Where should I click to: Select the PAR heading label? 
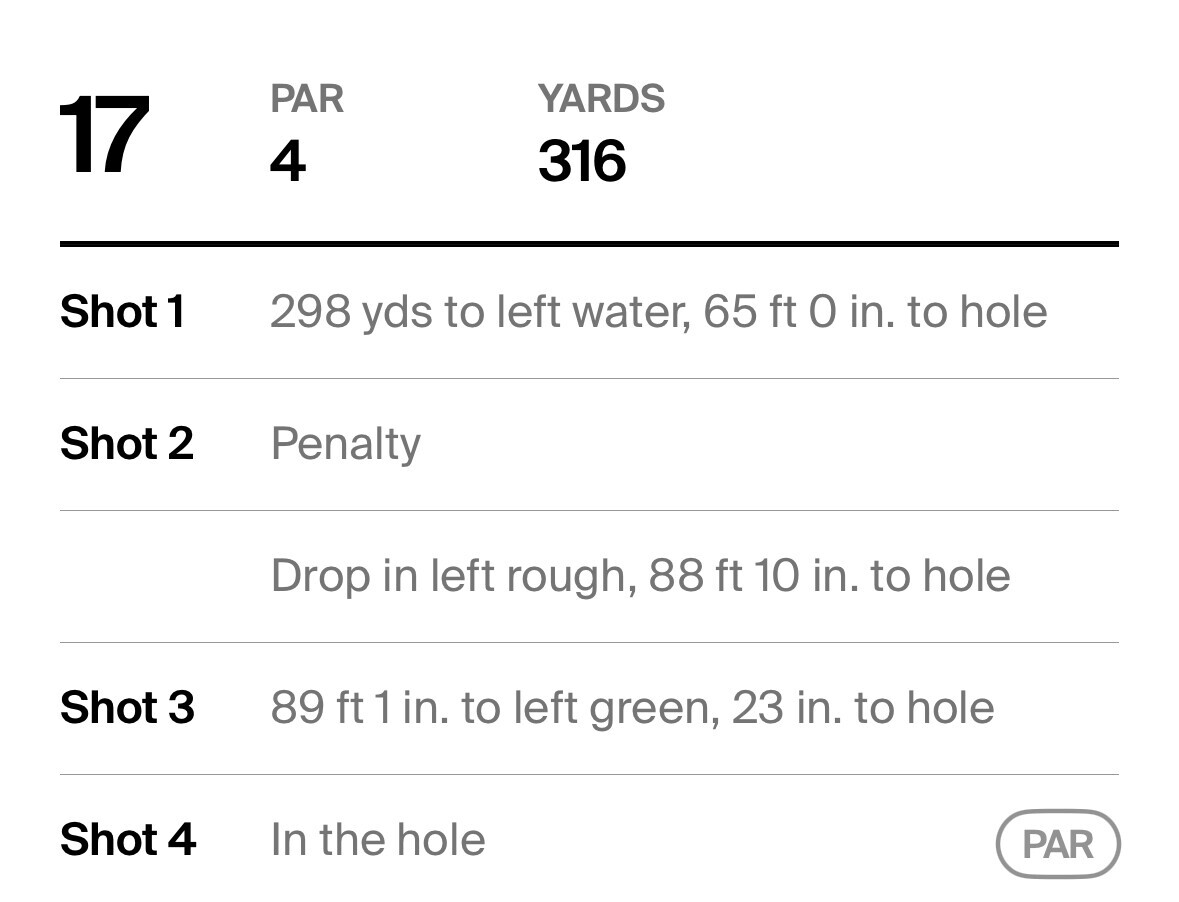pyautogui.click(x=306, y=99)
